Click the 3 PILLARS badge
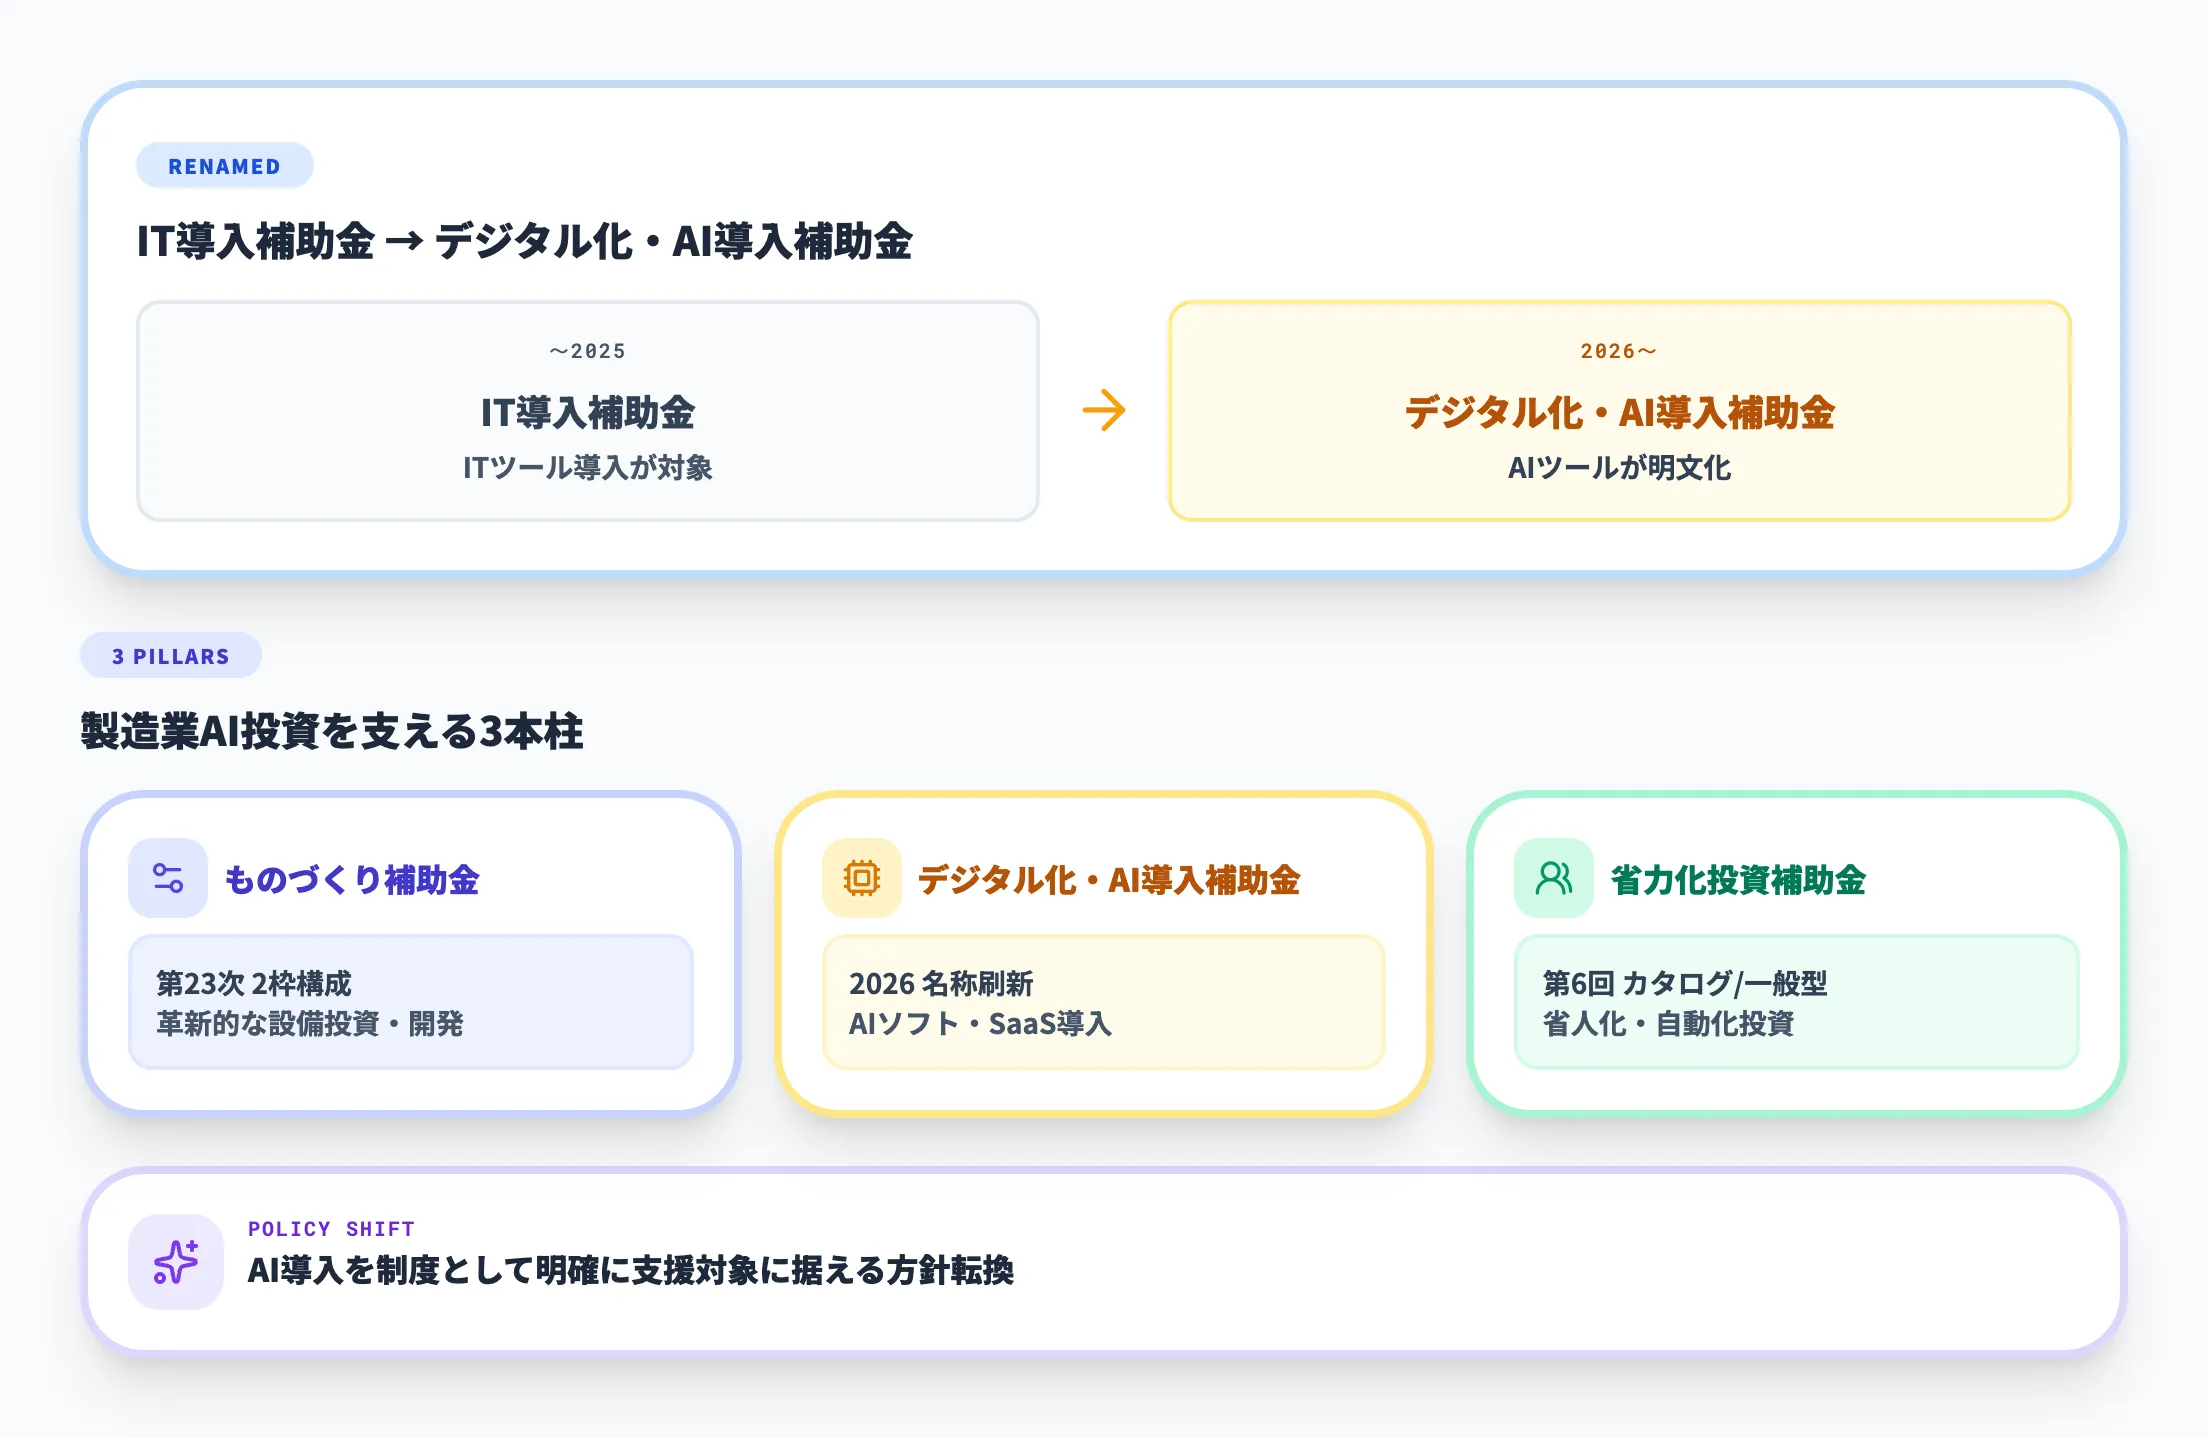Screen dimensions: 2208x1438 tap(170, 656)
